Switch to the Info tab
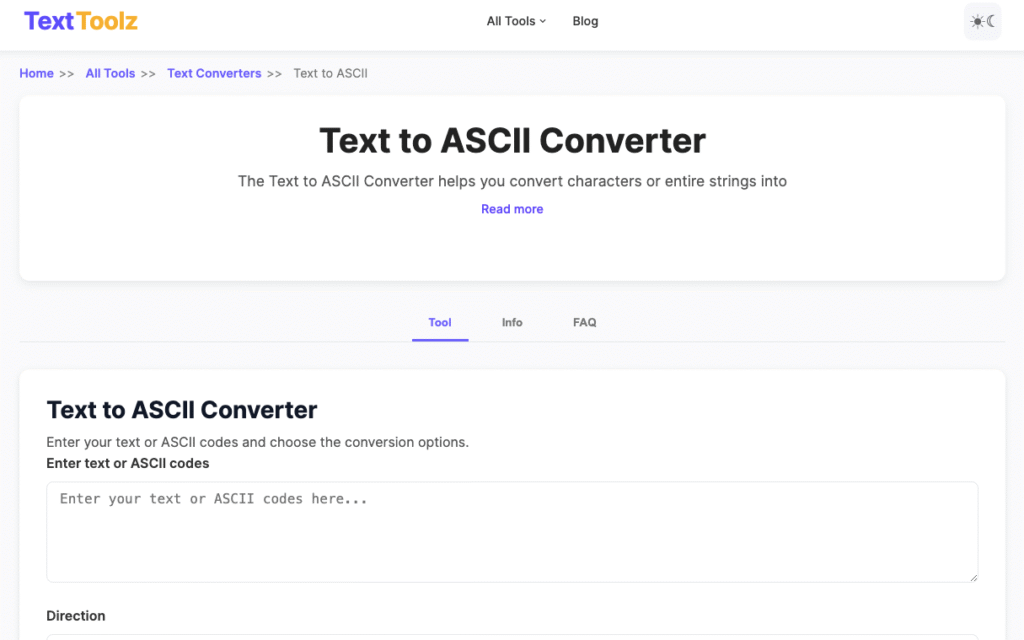This screenshot has height=640, width=1024. (x=512, y=322)
